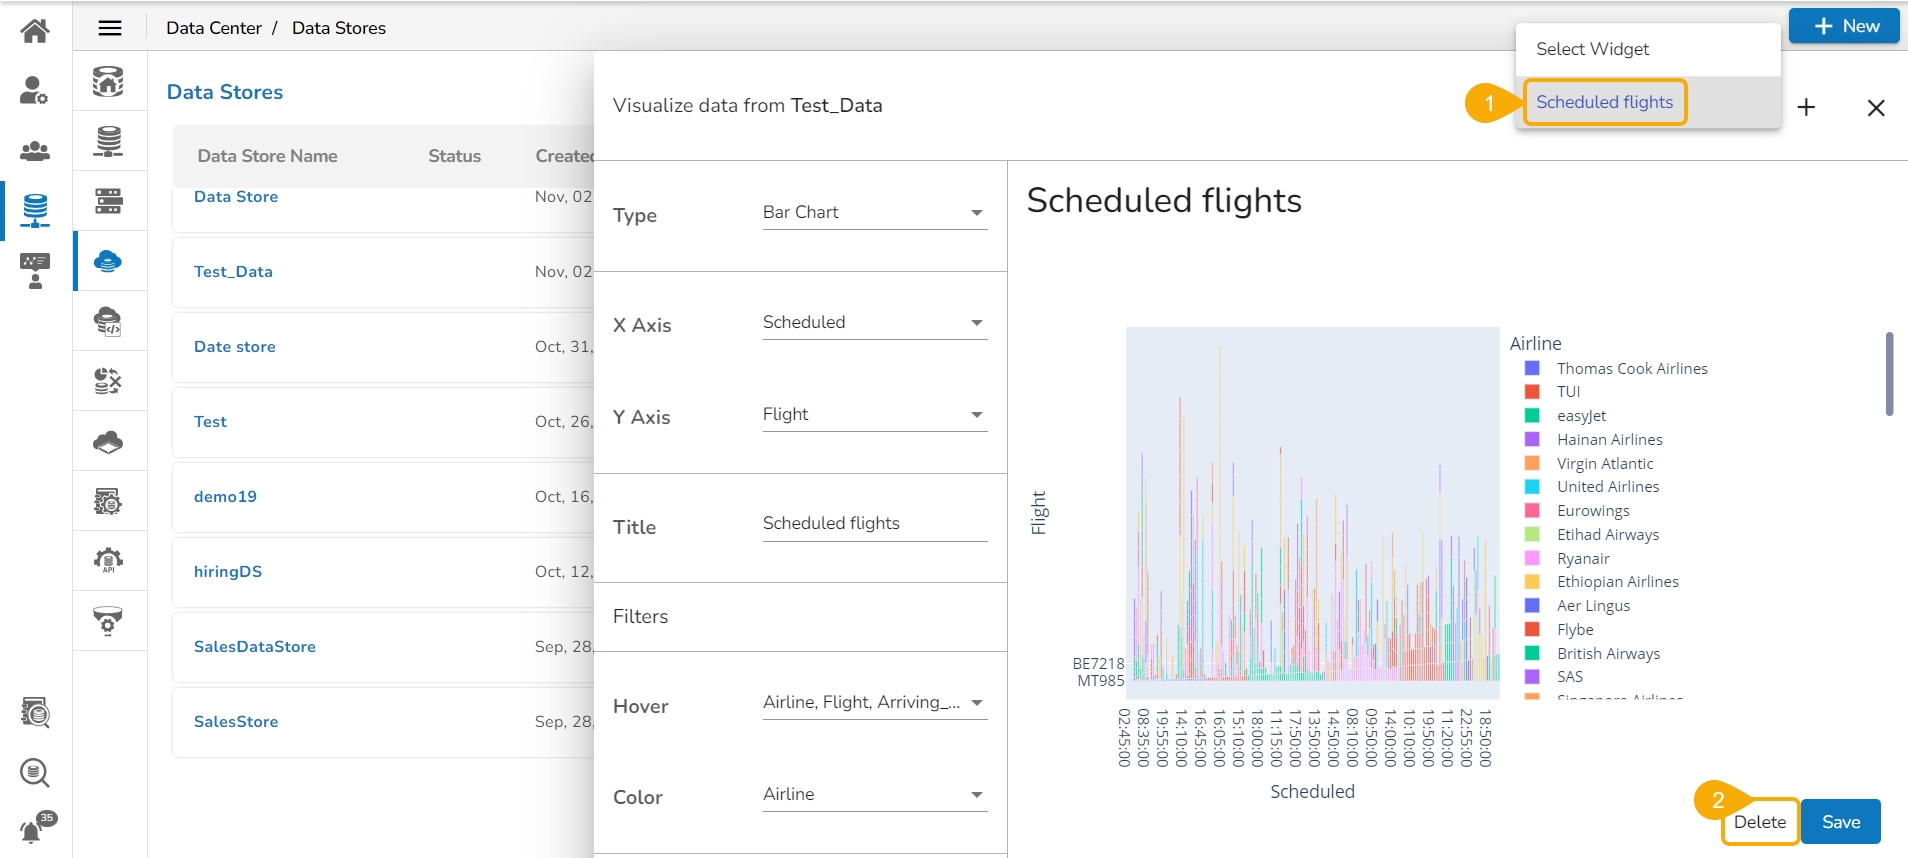Viewport: 1908px width, 858px height.
Task: Open the SalesStore entry
Action: 236,722
